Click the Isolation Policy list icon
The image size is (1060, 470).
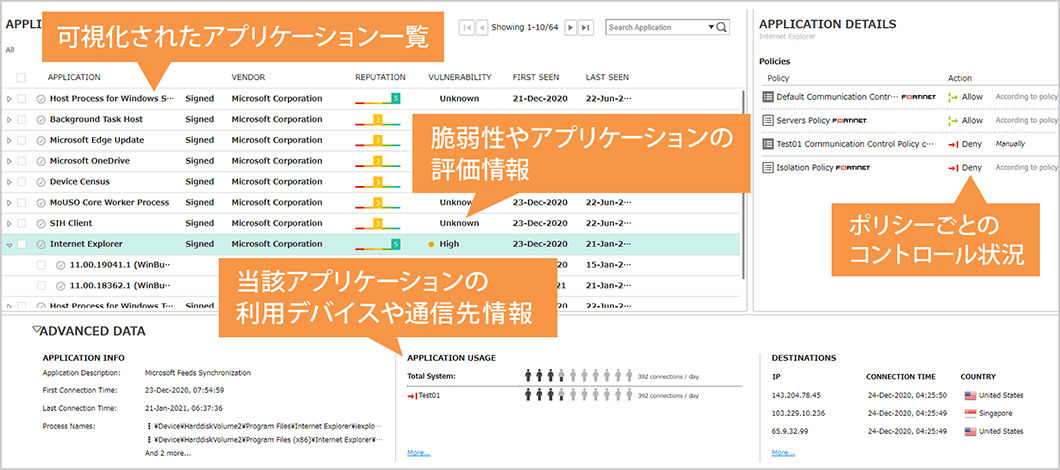pyautogui.click(x=768, y=168)
